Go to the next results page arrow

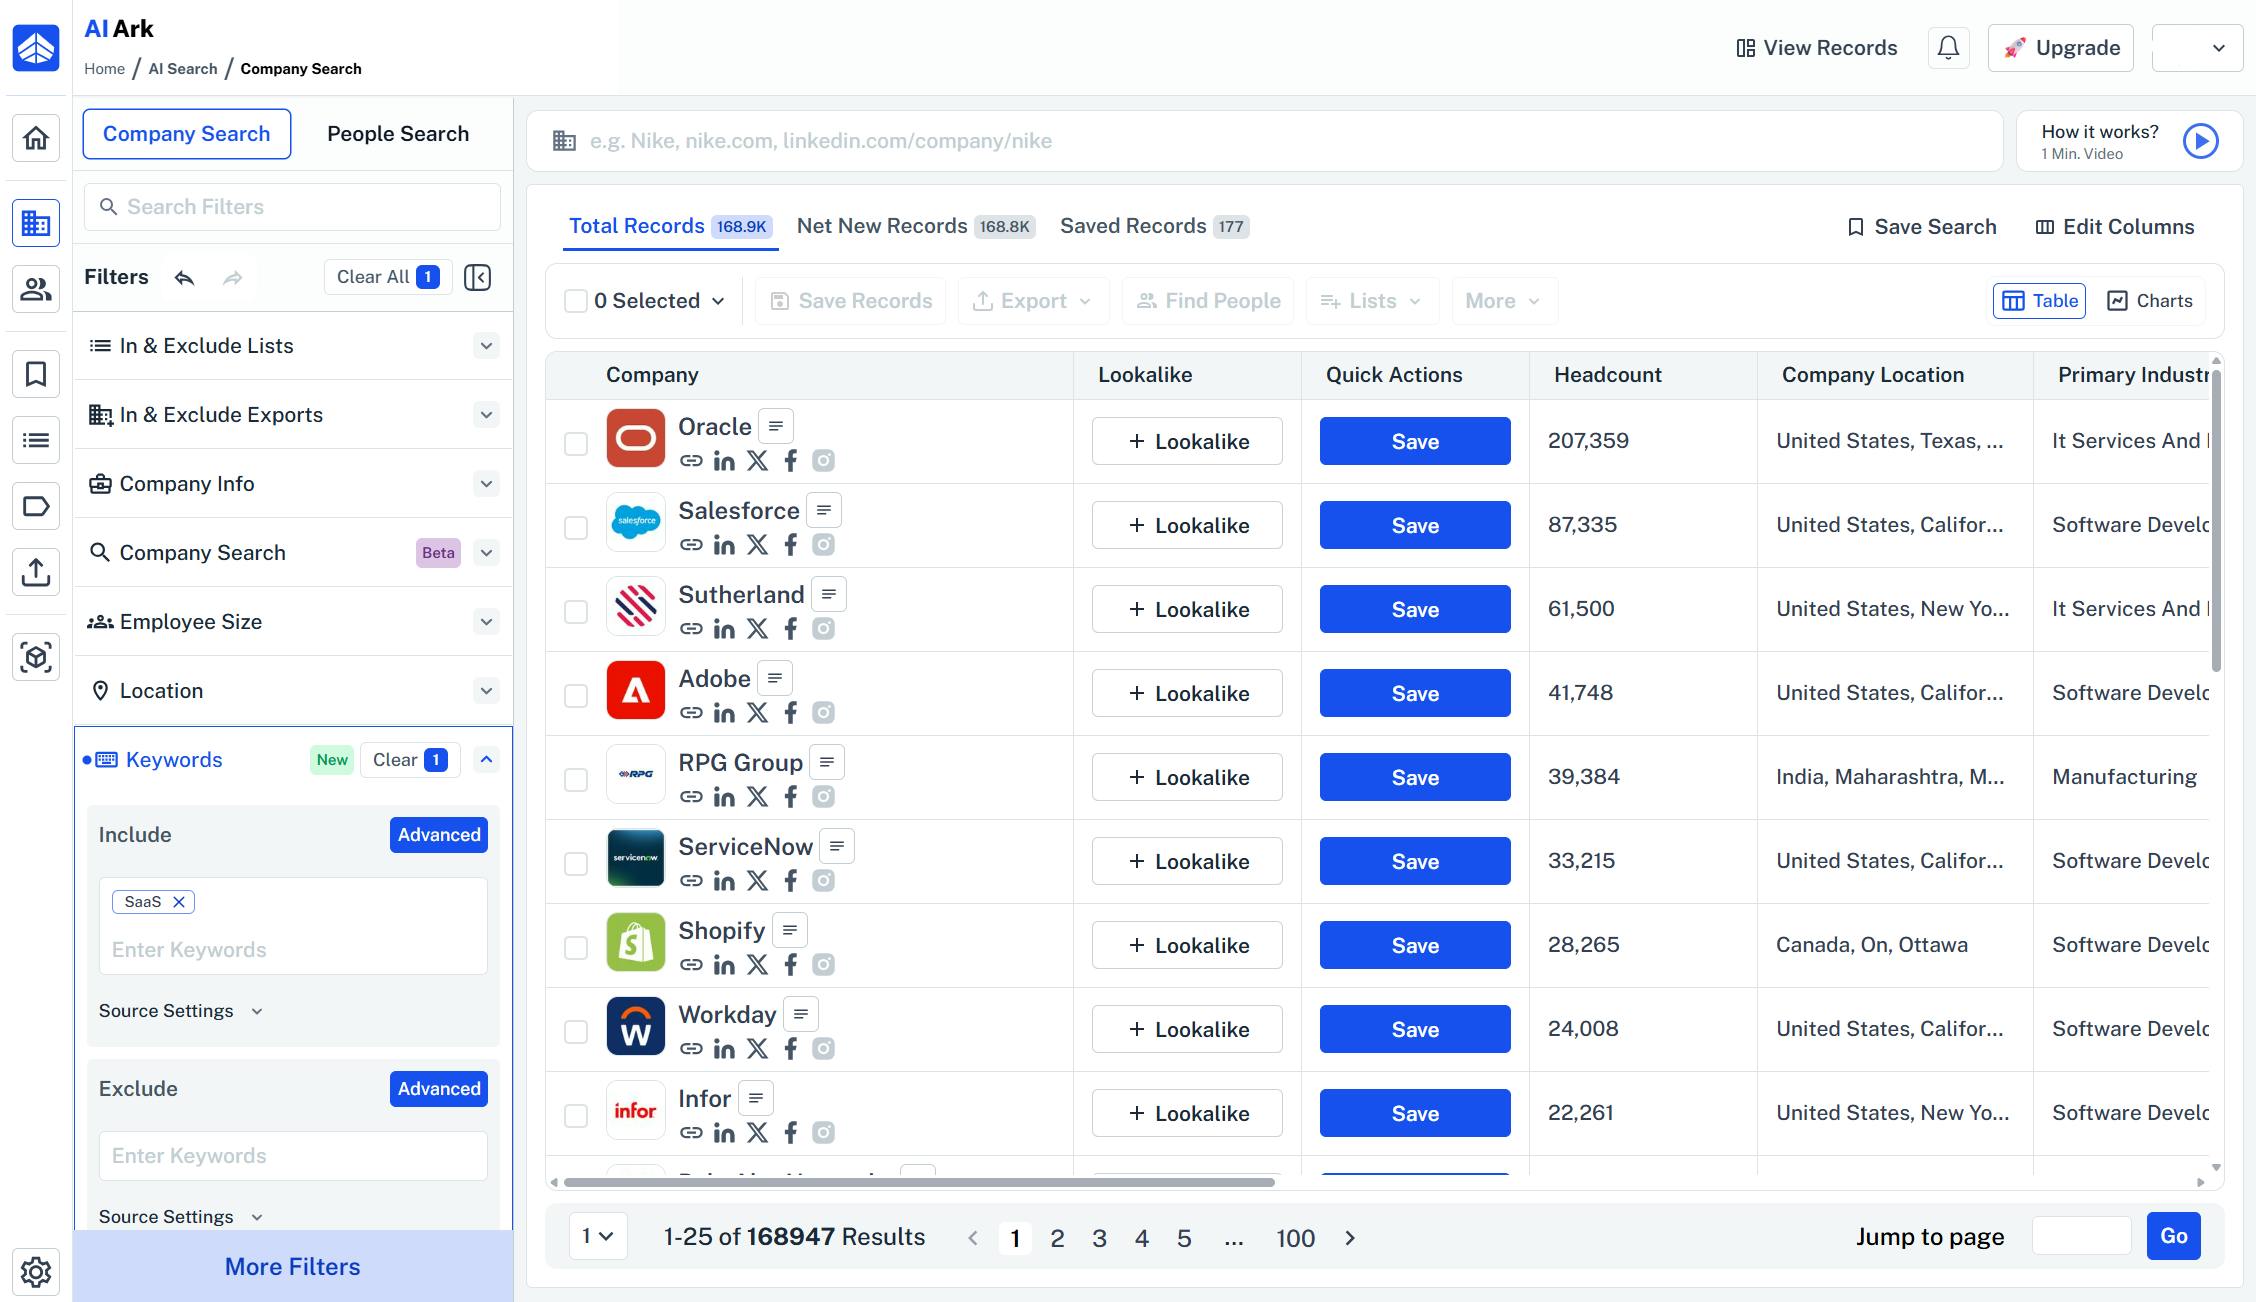coord(1350,1238)
